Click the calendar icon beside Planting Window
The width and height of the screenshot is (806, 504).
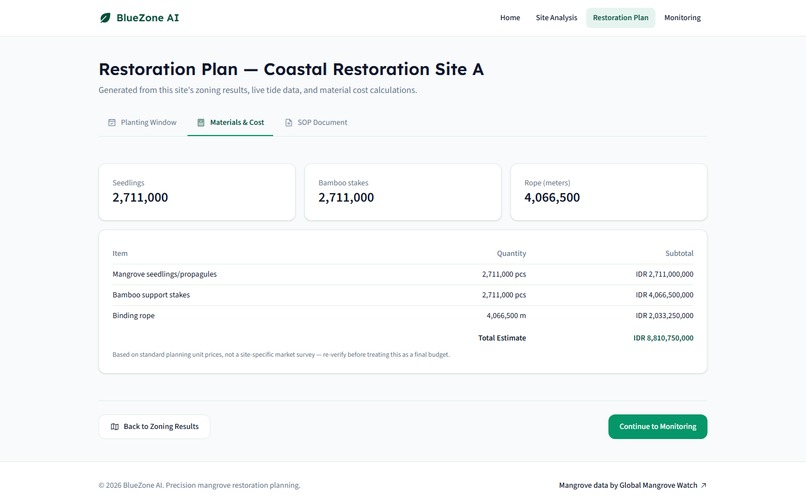coord(112,122)
